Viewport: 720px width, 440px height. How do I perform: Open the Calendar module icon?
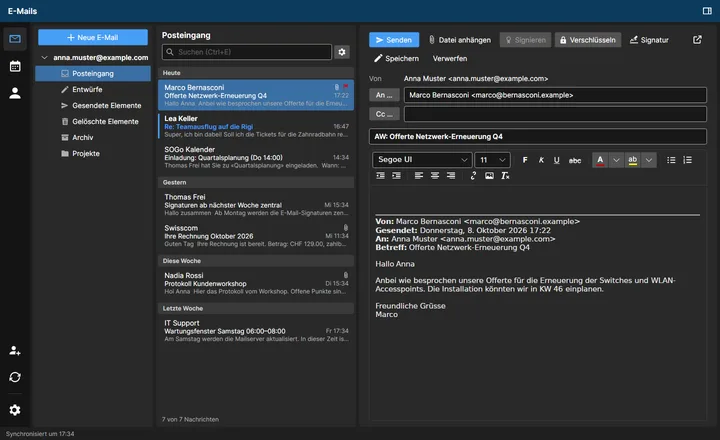click(15, 66)
